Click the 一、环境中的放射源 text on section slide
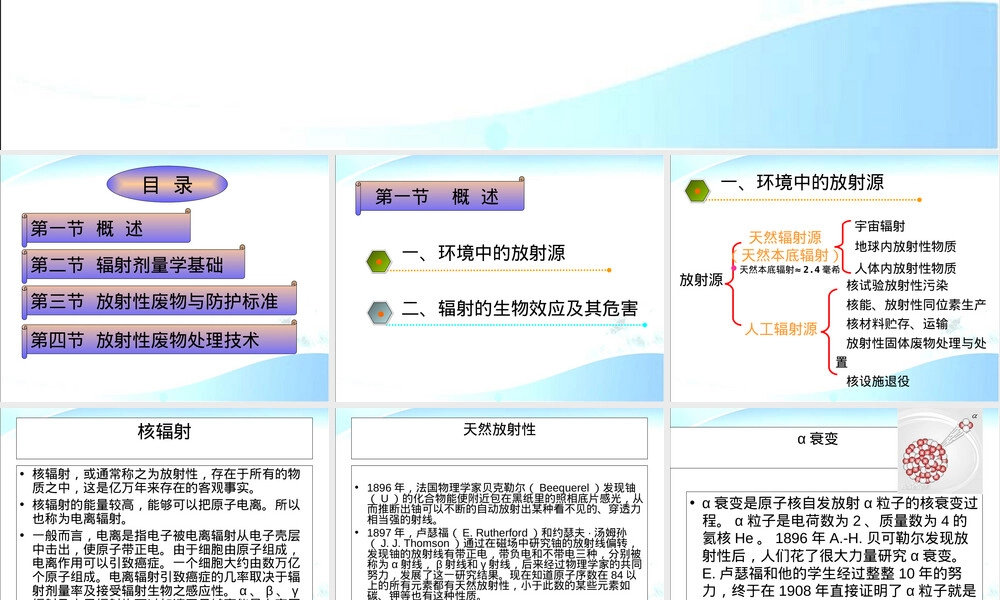The height and width of the screenshot is (600, 1000). click(x=483, y=253)
